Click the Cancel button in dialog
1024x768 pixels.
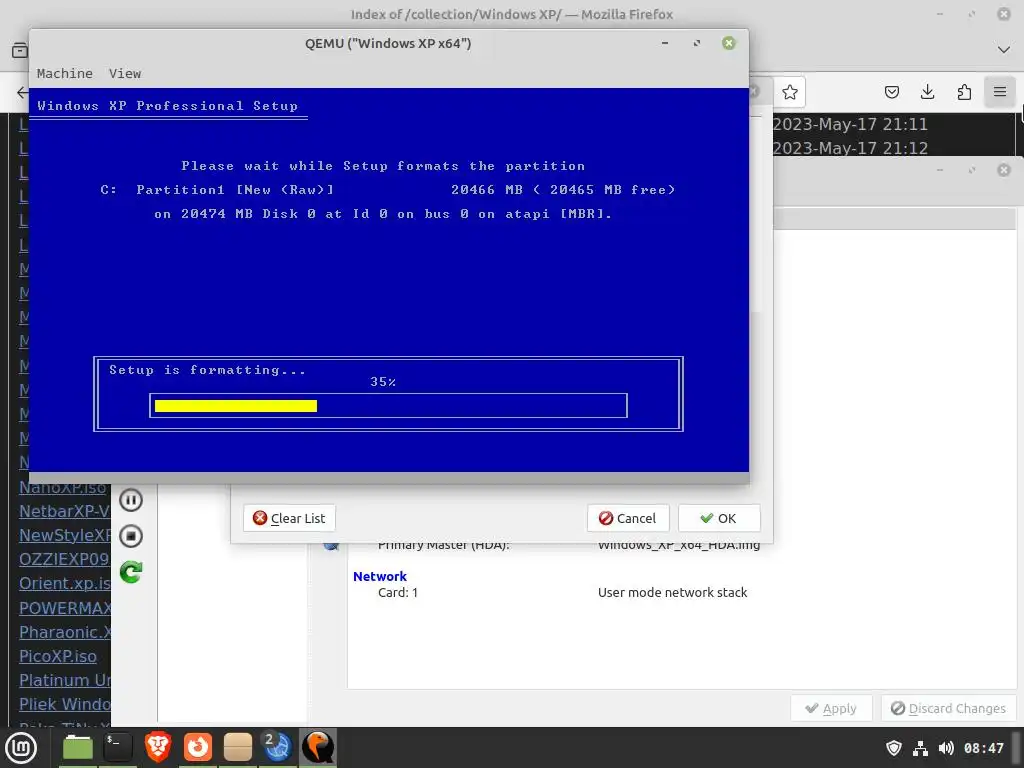point(628,518)
